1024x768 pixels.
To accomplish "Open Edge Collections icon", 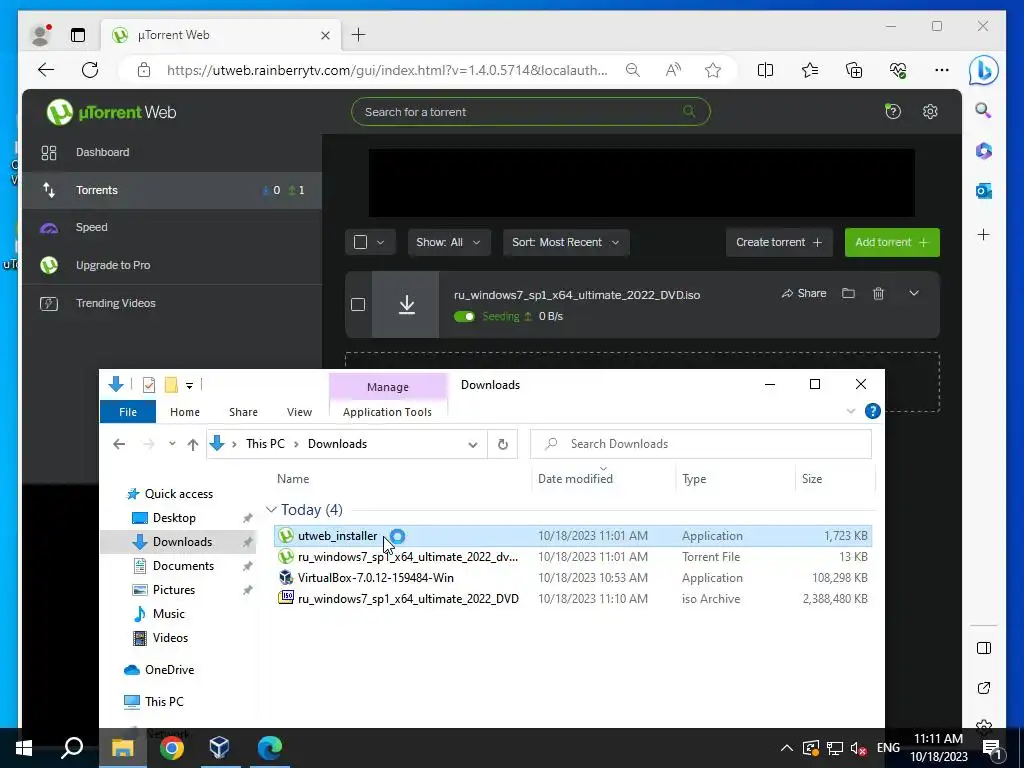I will tap(854, 70).
